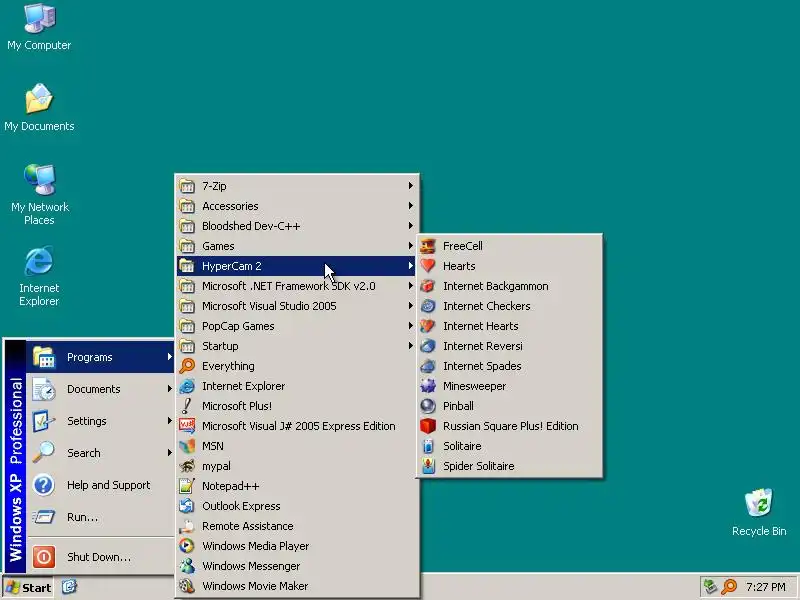
Task: Click the "PopCap Games" folder label
Action: click(x=238, y=326)
